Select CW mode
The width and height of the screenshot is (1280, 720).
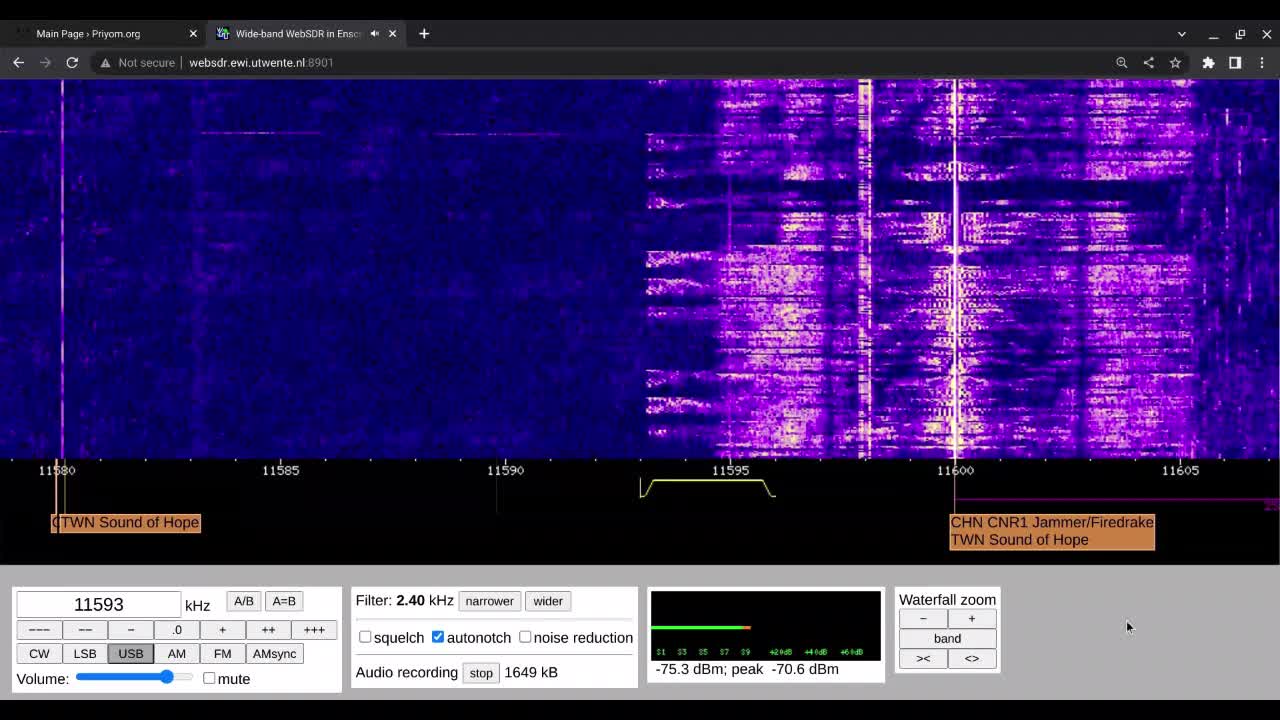pyautogui.click(x=39, y=653)
